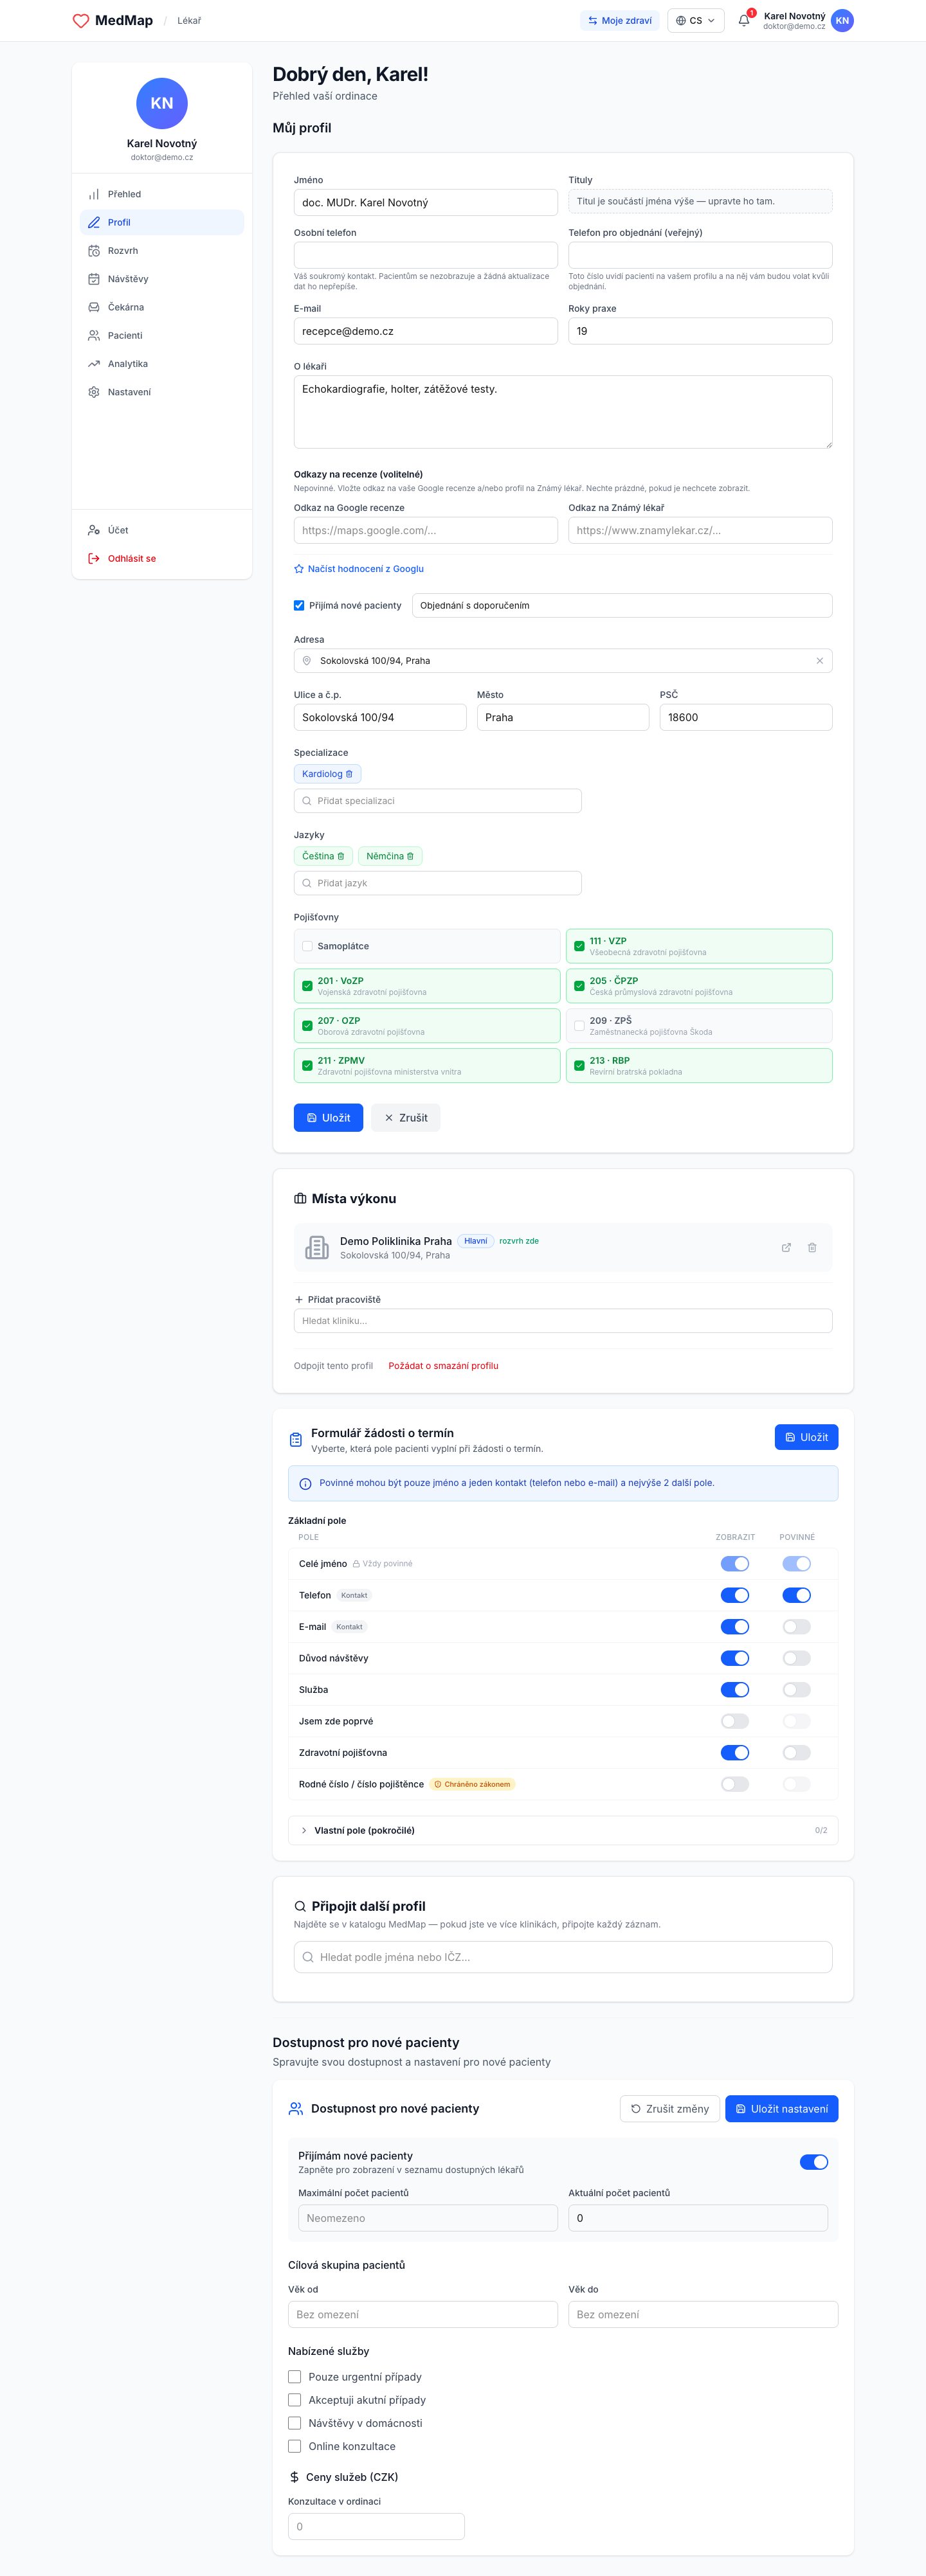Click the clipboard icon beside Formulář žádosti
This screenshot has height=2576, width=926.
coord(296,1440)
